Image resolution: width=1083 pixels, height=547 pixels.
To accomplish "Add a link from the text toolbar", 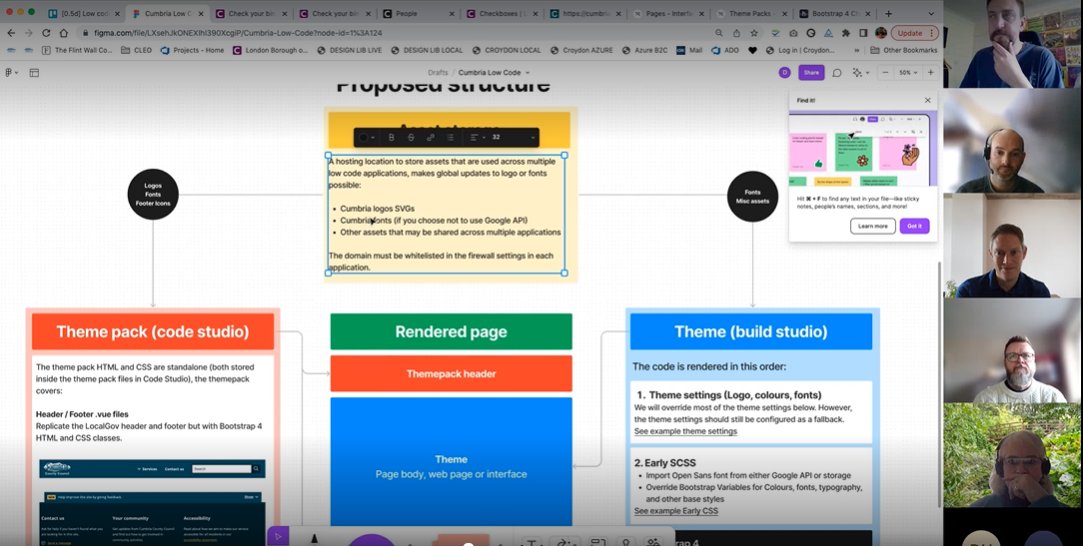I will point(430,137).
